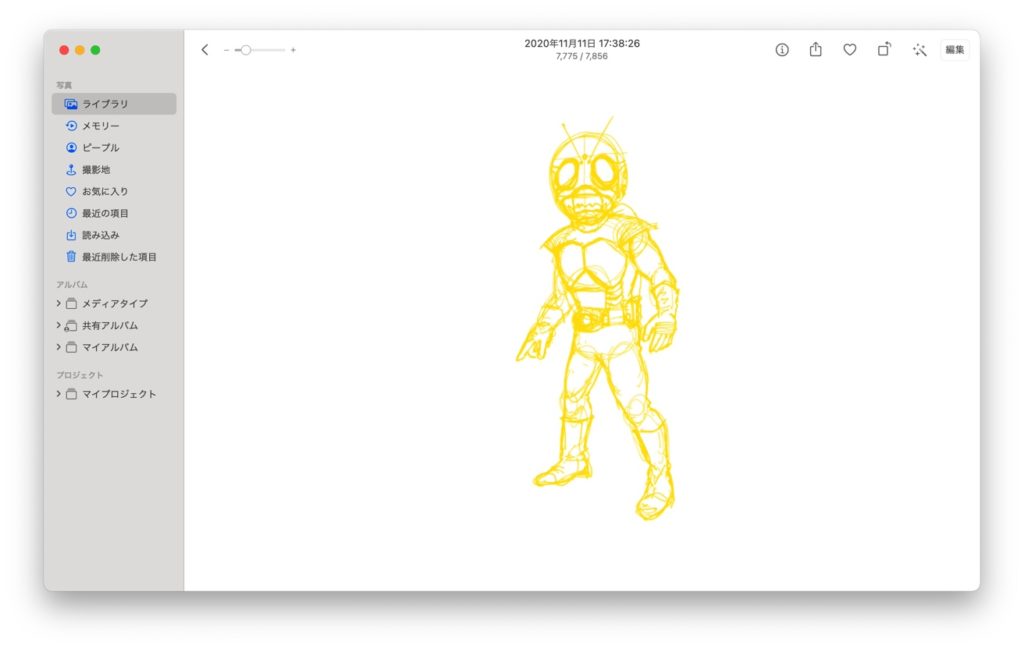
Task: Expand the メディアタイプ album group
Action: pyautogui.click(x=58, y=303)
